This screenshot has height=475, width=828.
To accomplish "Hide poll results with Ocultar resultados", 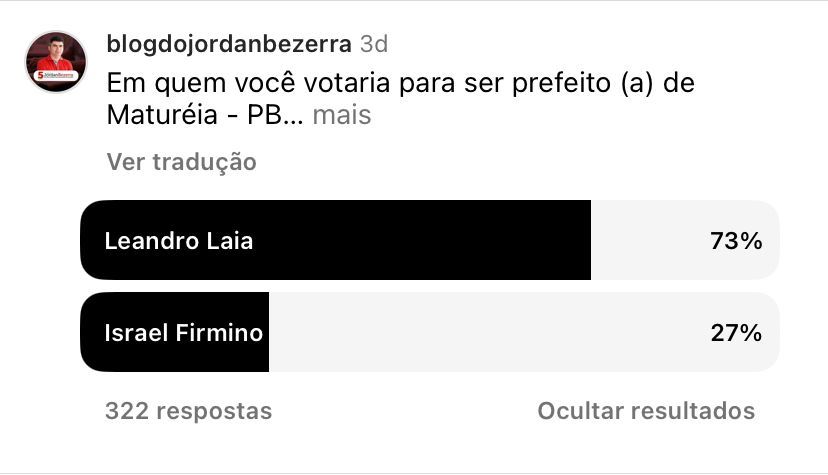I will pyautogui.click(x=646, y=411).
